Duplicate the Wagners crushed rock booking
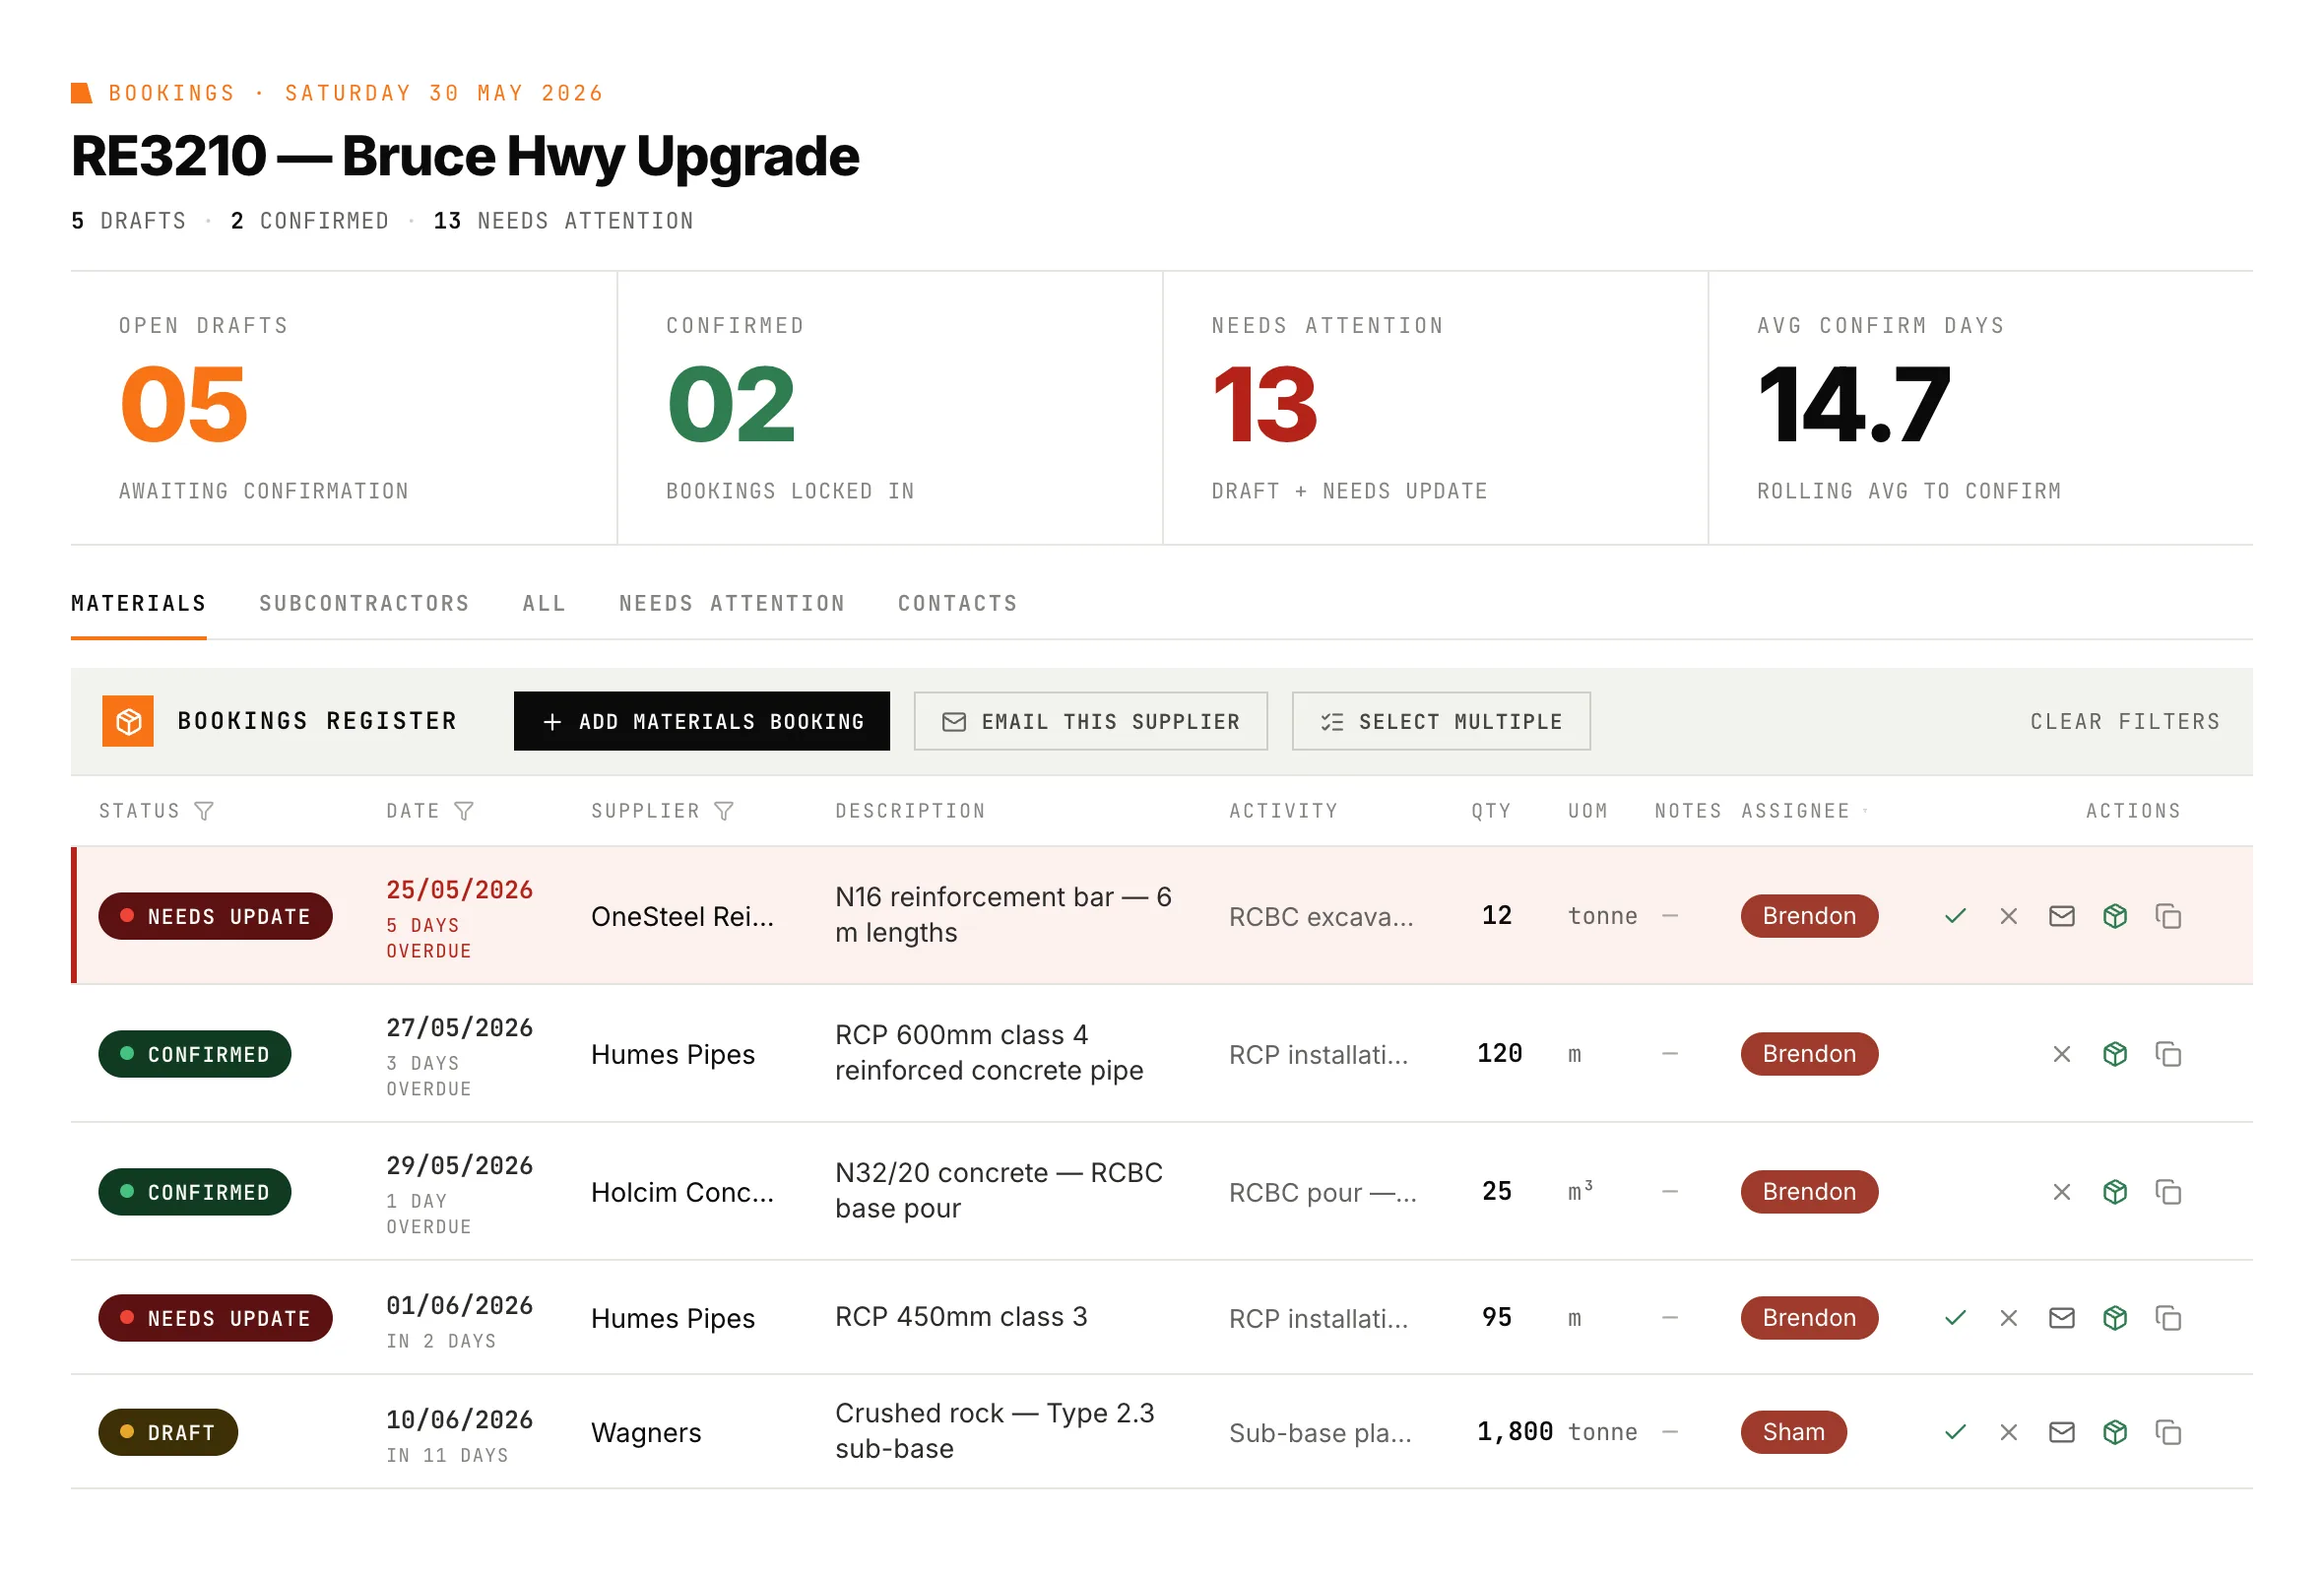The width and height of the screenshot is (2324, 1580). tap(2167, 1432)
